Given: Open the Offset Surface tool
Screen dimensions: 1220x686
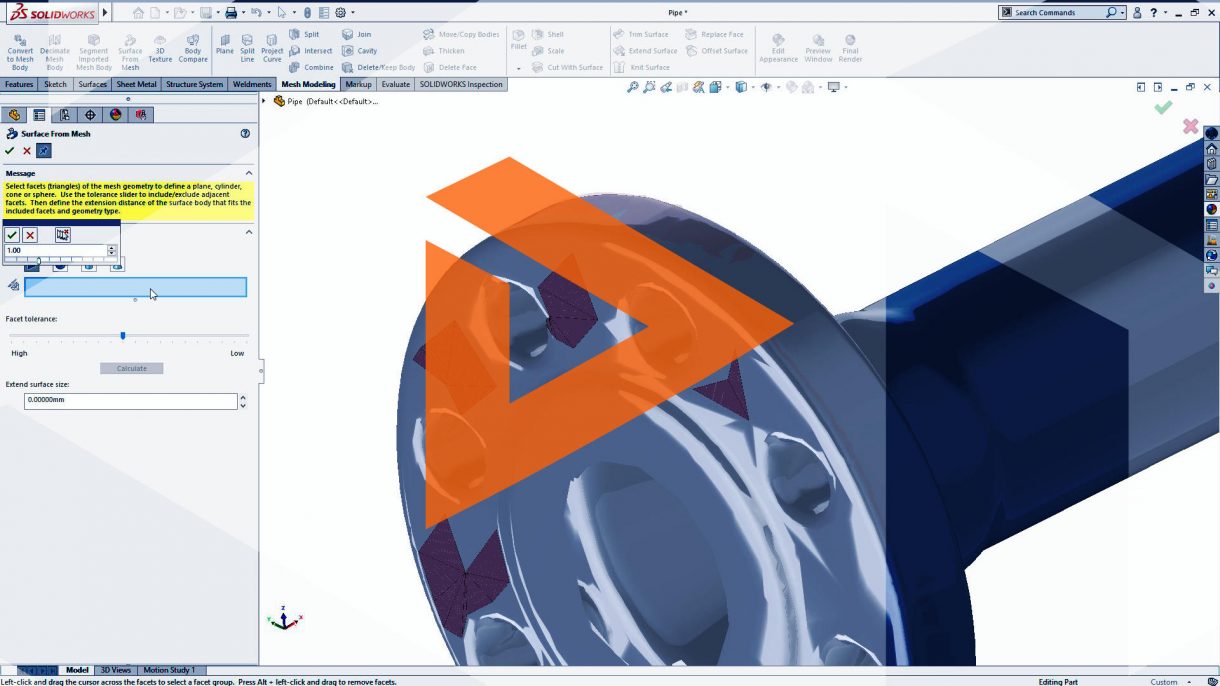Looking at the screenshot, I should point(717,51).
